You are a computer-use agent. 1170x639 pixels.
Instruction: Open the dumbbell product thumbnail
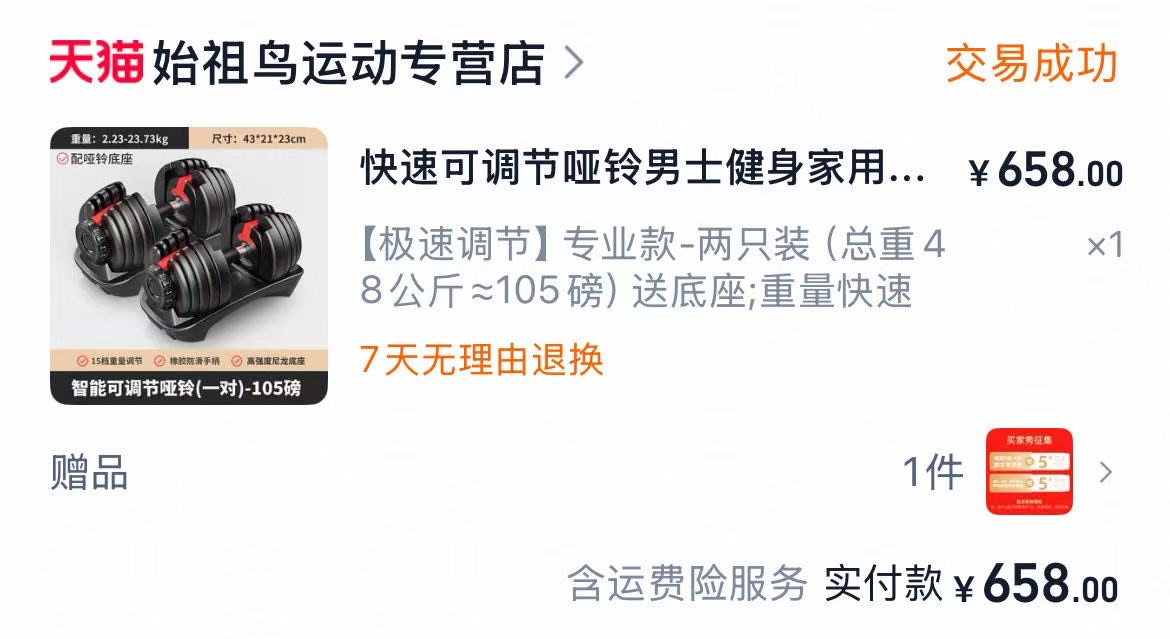pyautogui.click(x=189, y=266)
